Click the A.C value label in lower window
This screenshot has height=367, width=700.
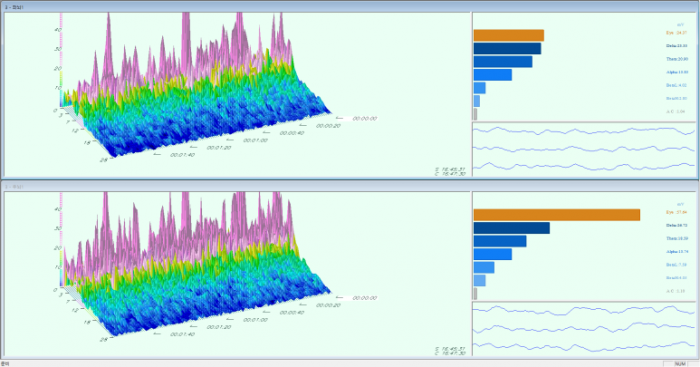(x=675, y=291)
